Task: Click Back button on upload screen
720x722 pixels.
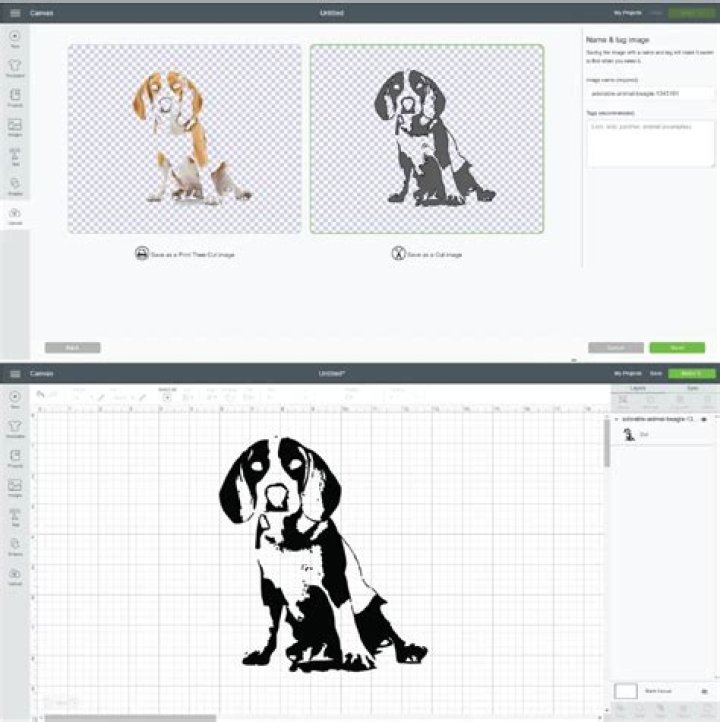Action: click(x=73, y=348)
